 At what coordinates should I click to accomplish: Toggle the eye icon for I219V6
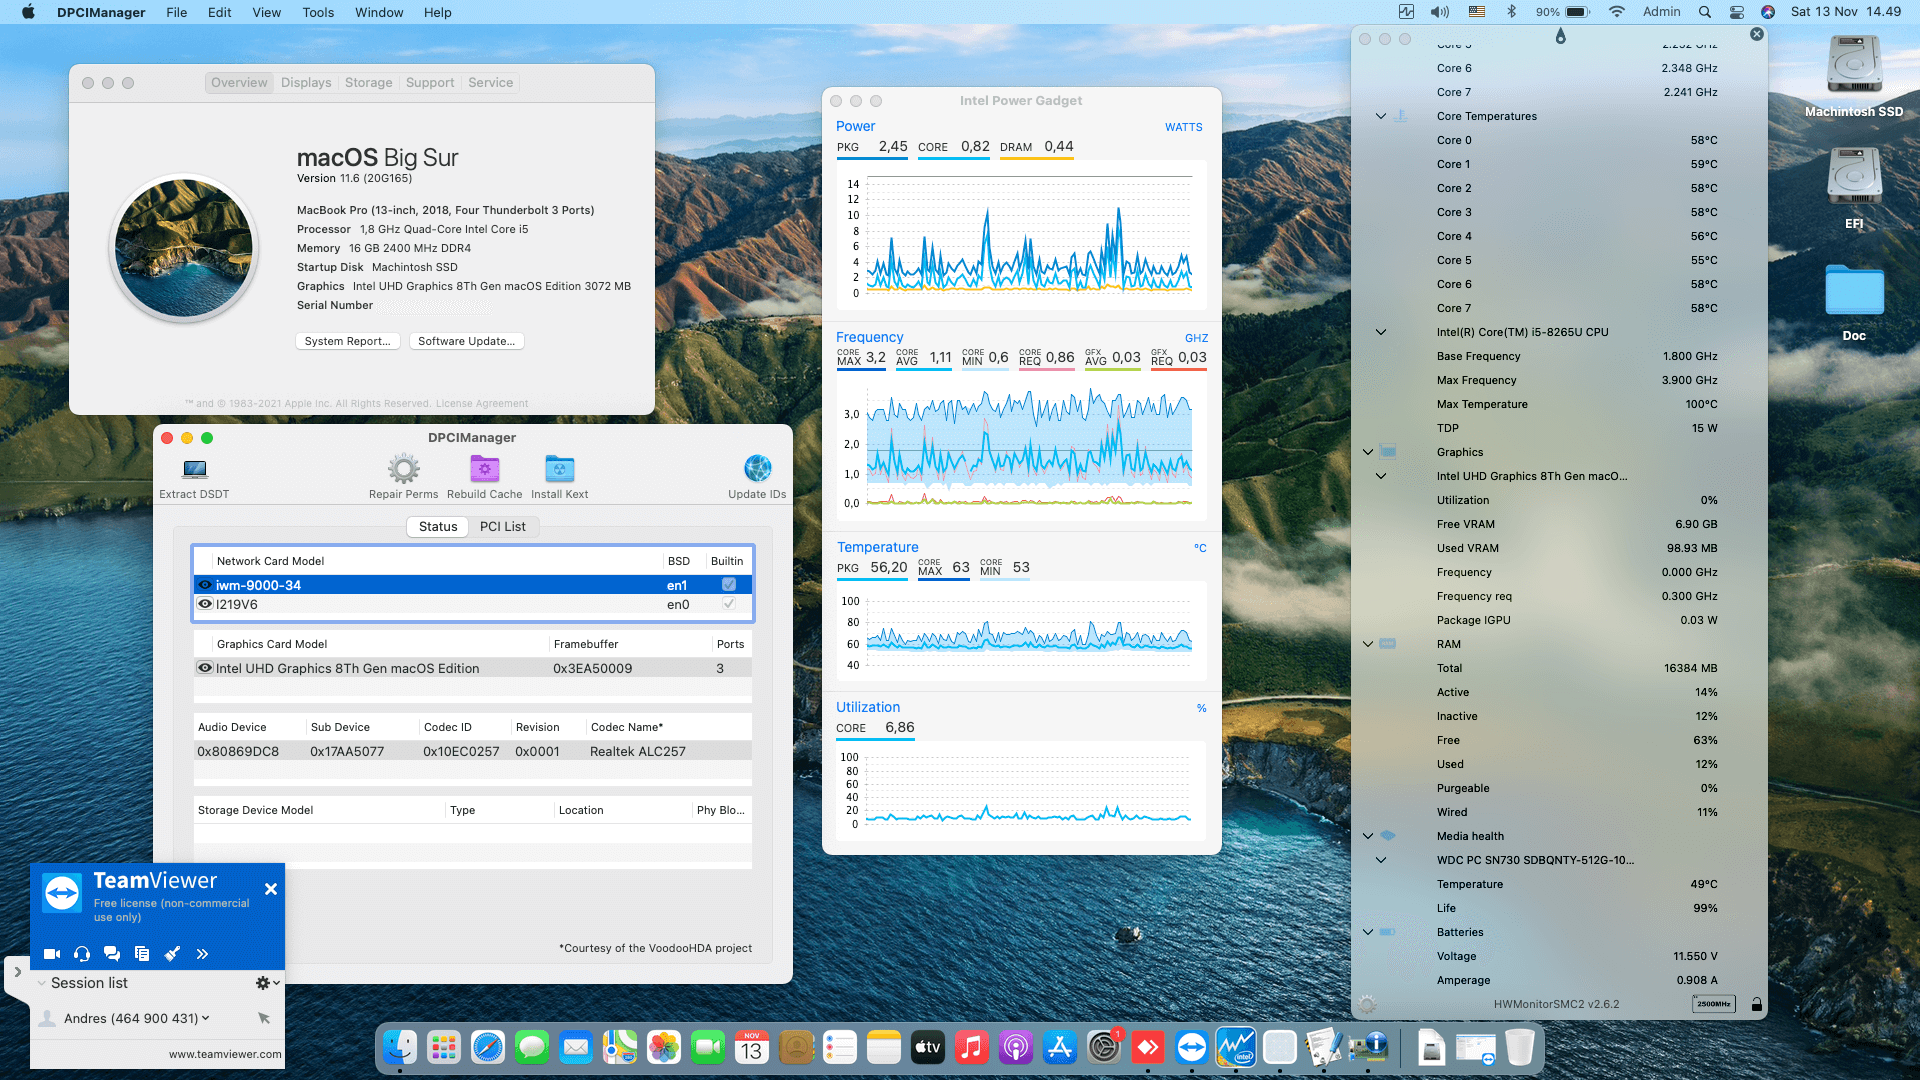click(205, 604)
